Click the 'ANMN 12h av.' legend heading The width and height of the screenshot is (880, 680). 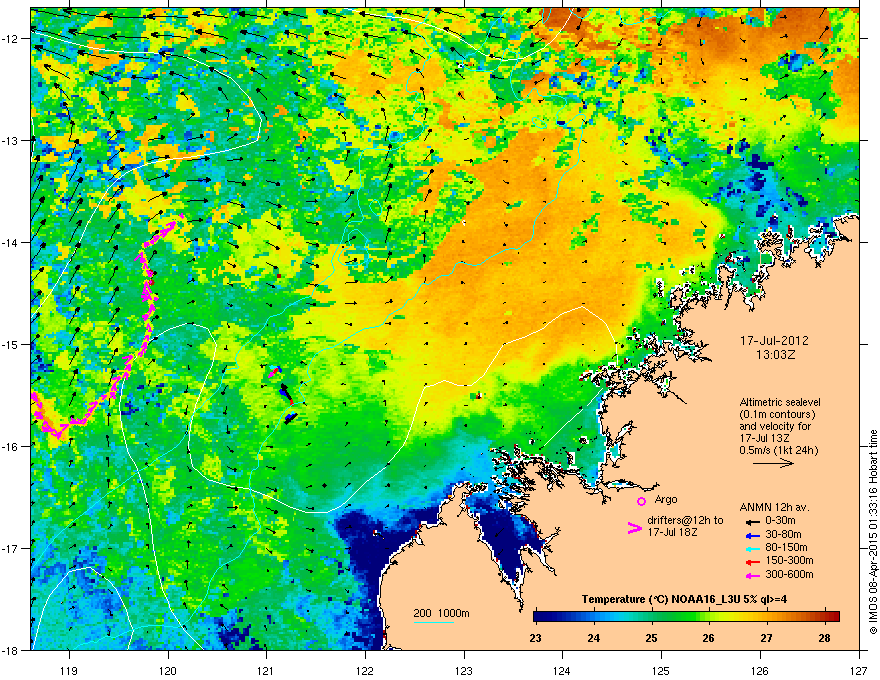tap(774, 508)
